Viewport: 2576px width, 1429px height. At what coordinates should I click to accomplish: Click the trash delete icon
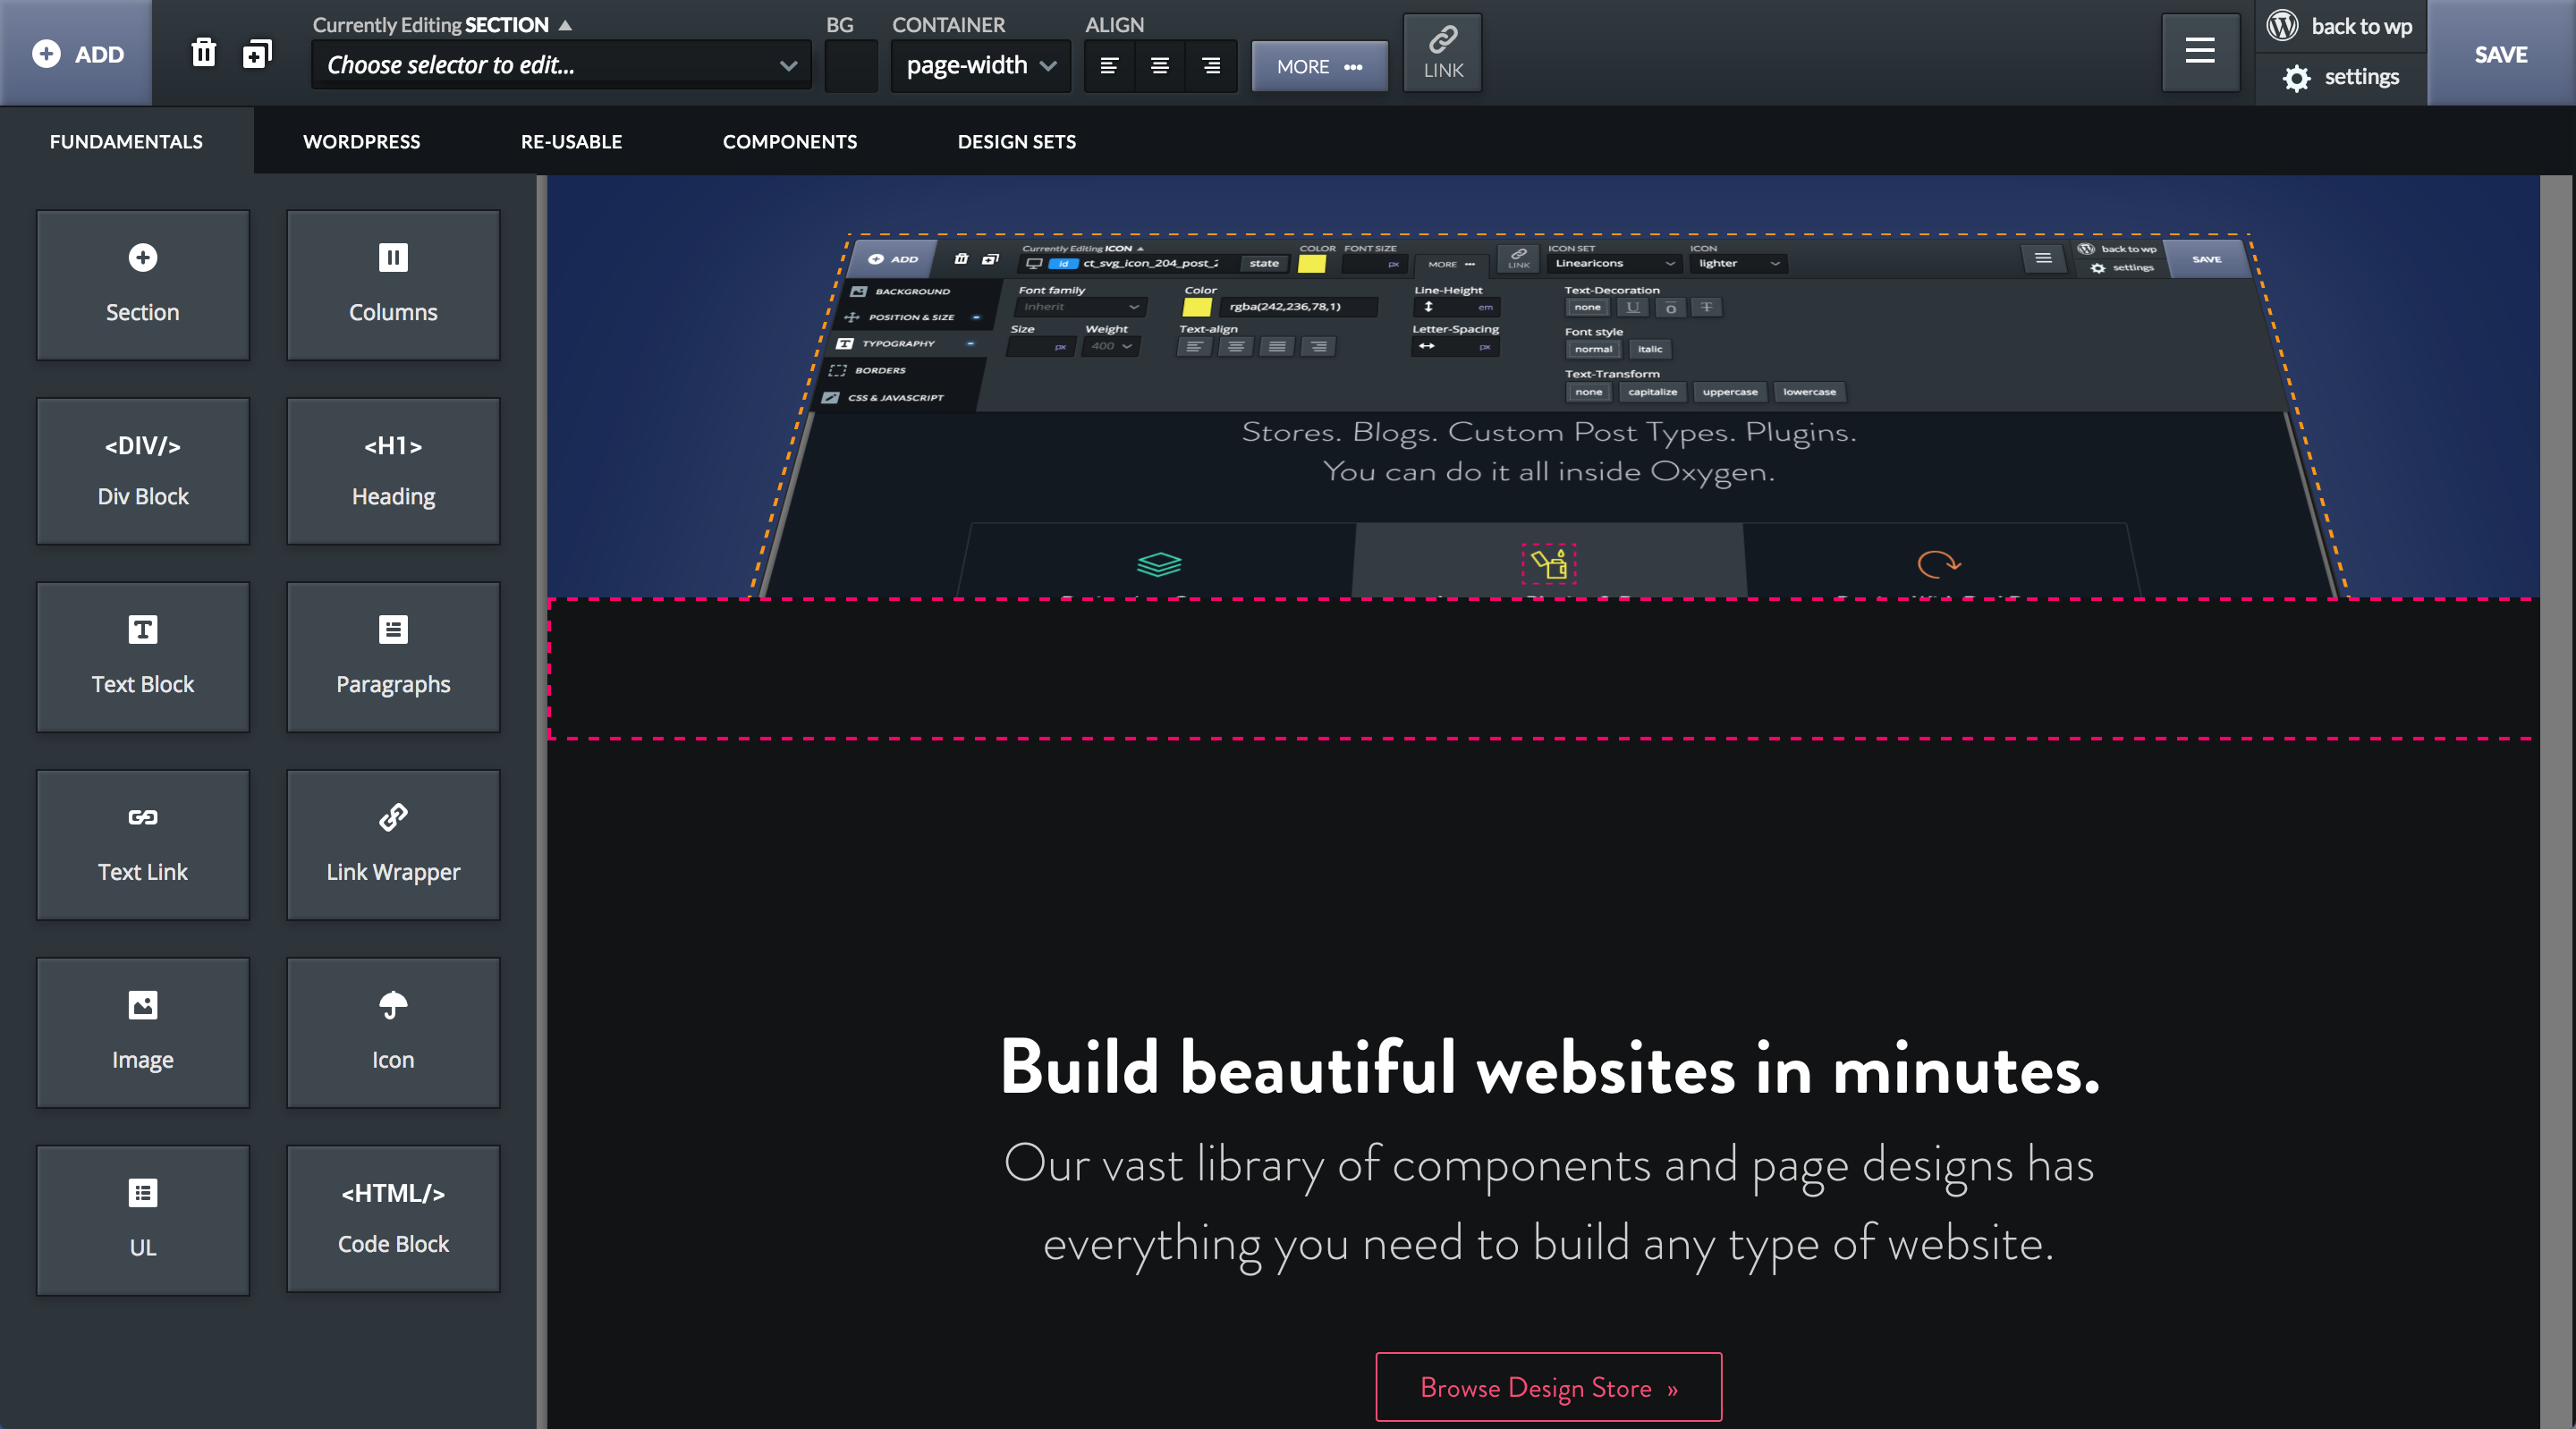203,53
